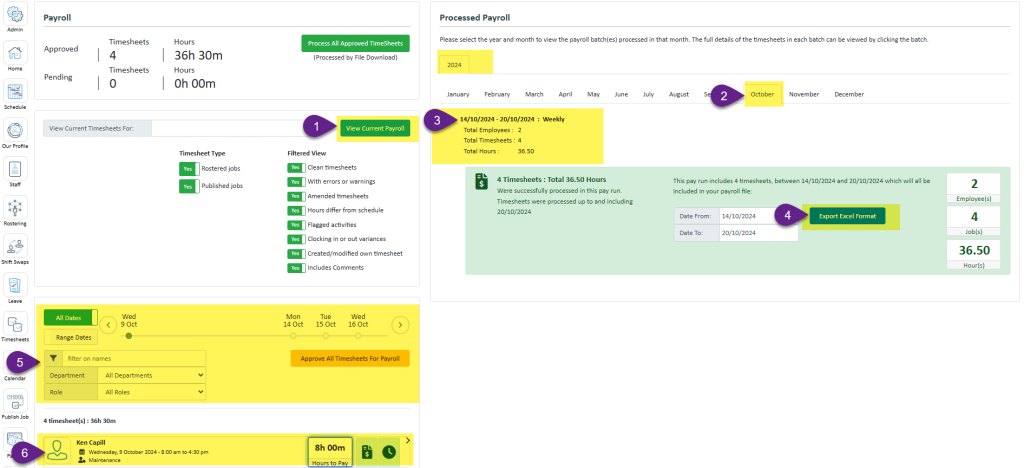This screenshot has height=468, width=1024.
Task: Toggle Clocking in or out variances filter
Action: click(x=296, y=239)
